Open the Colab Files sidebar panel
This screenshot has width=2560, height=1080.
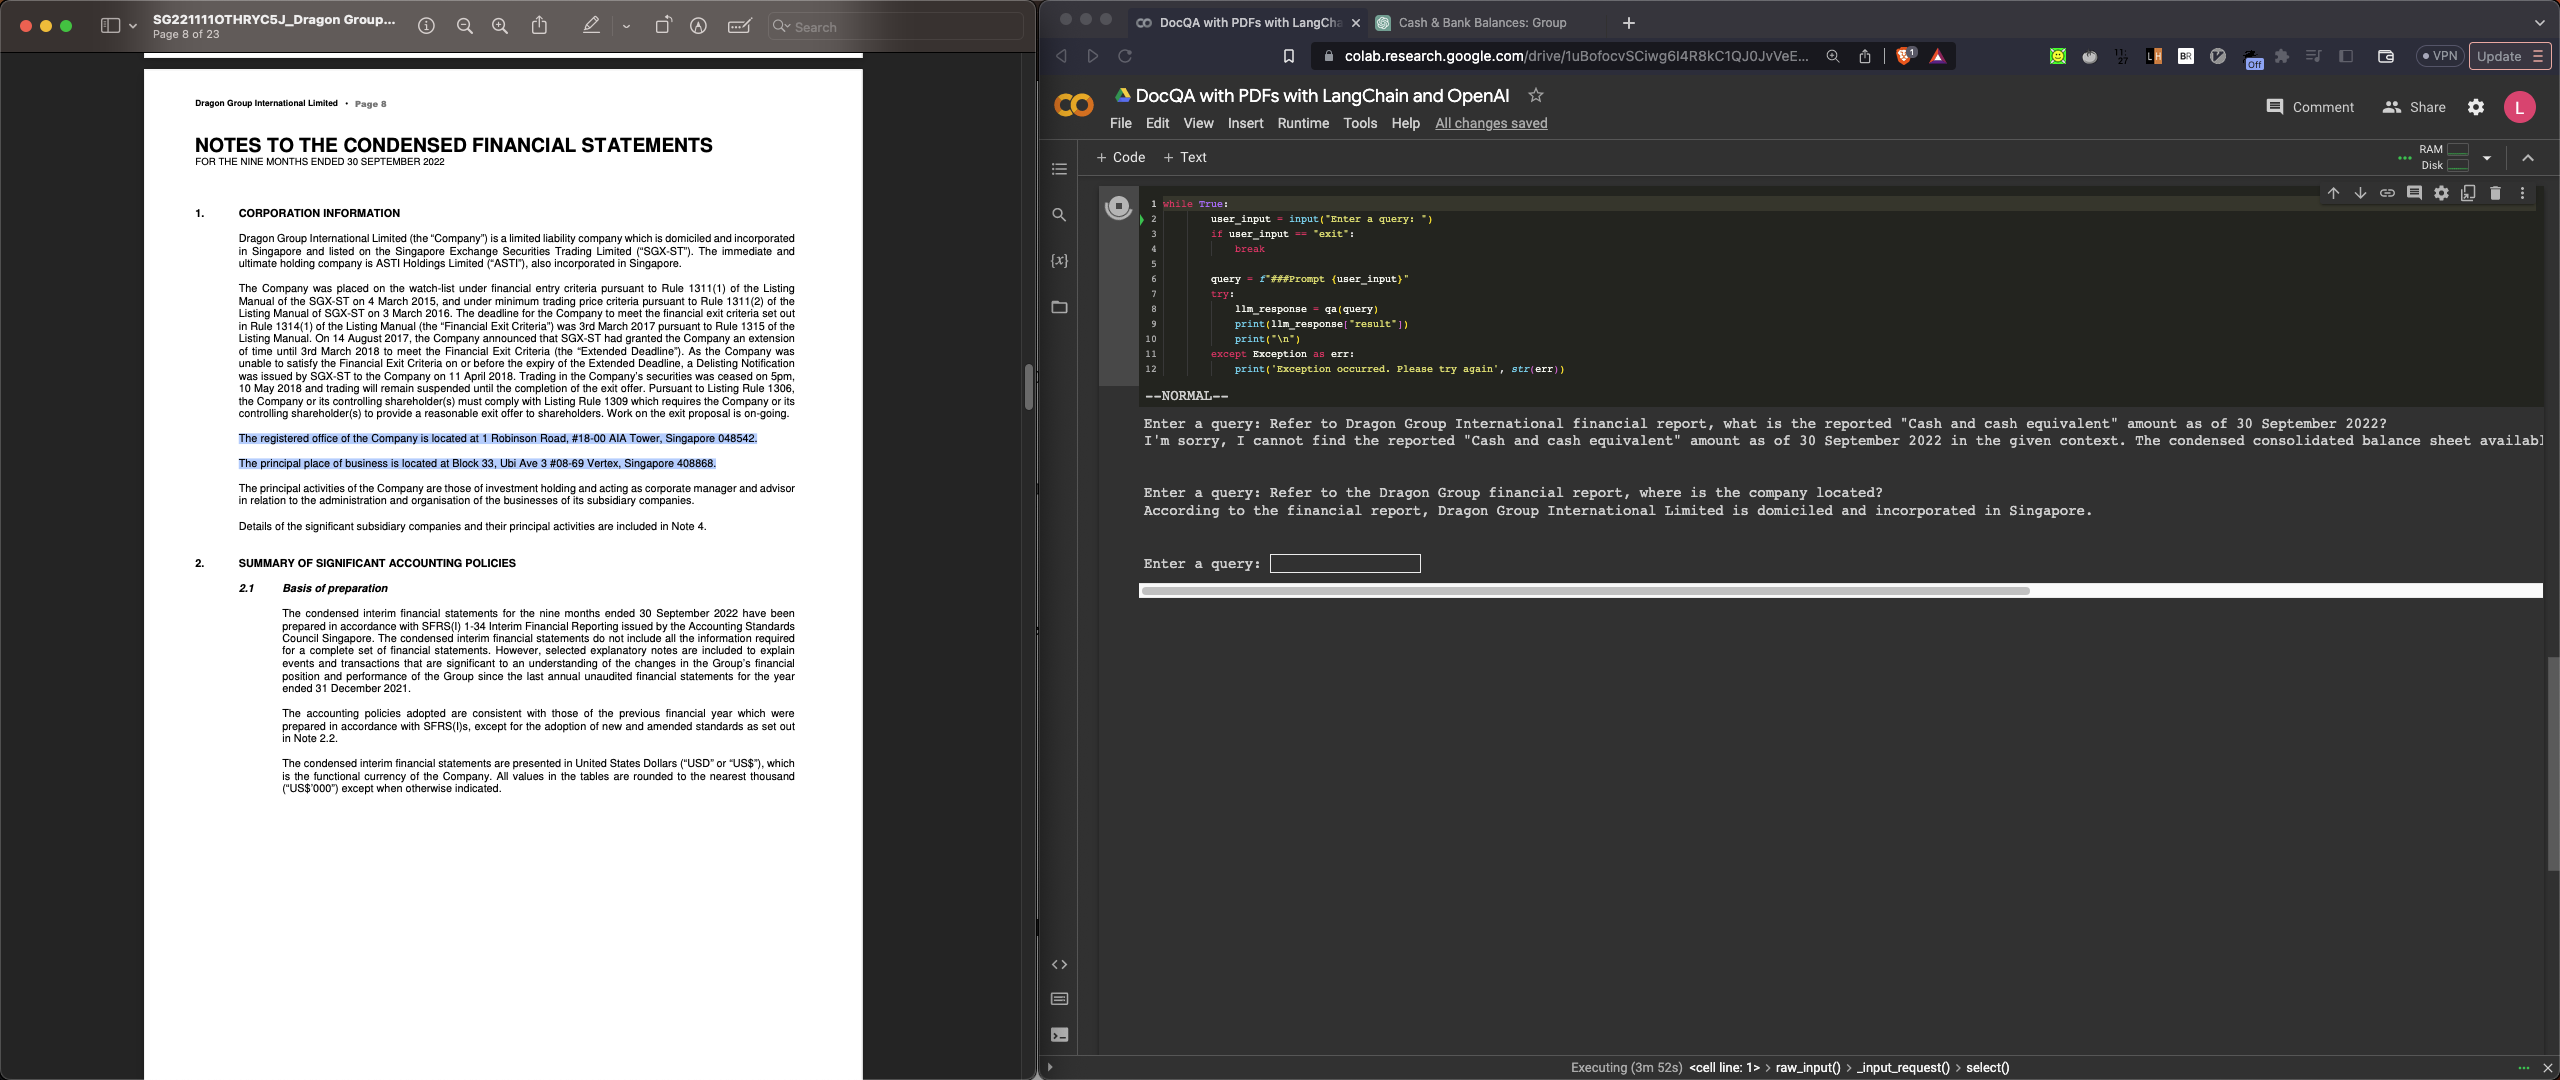tap(1059, 307)
